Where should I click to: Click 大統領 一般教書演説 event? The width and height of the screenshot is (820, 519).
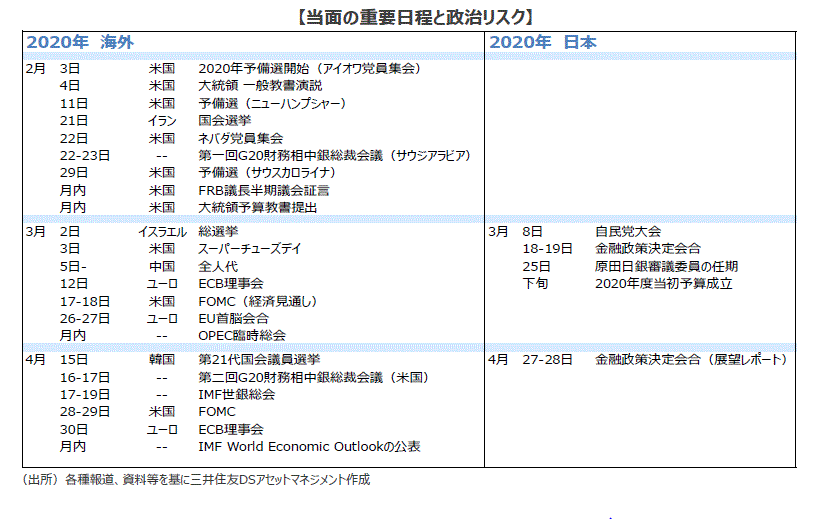tap(260, 86)
